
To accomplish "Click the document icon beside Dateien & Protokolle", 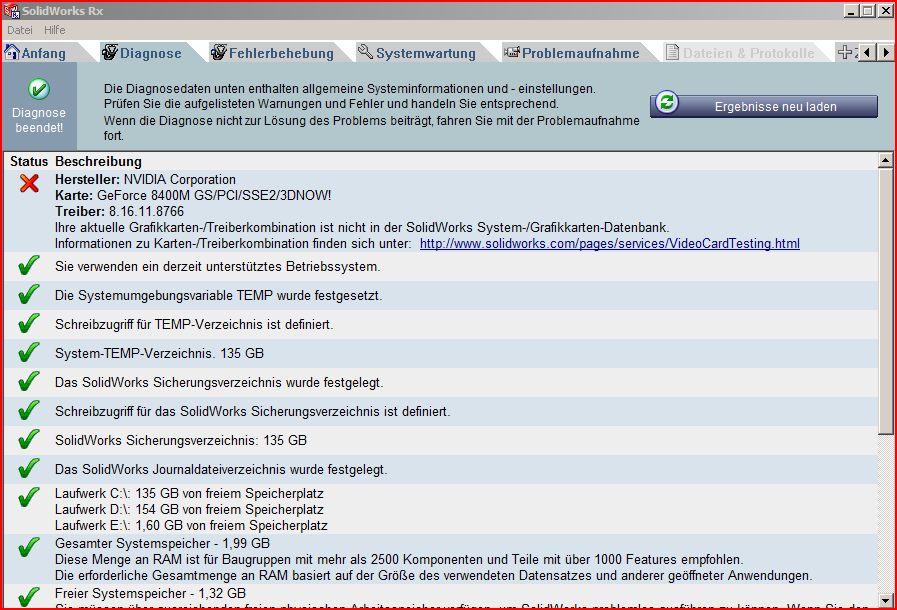I will [672, 52].
